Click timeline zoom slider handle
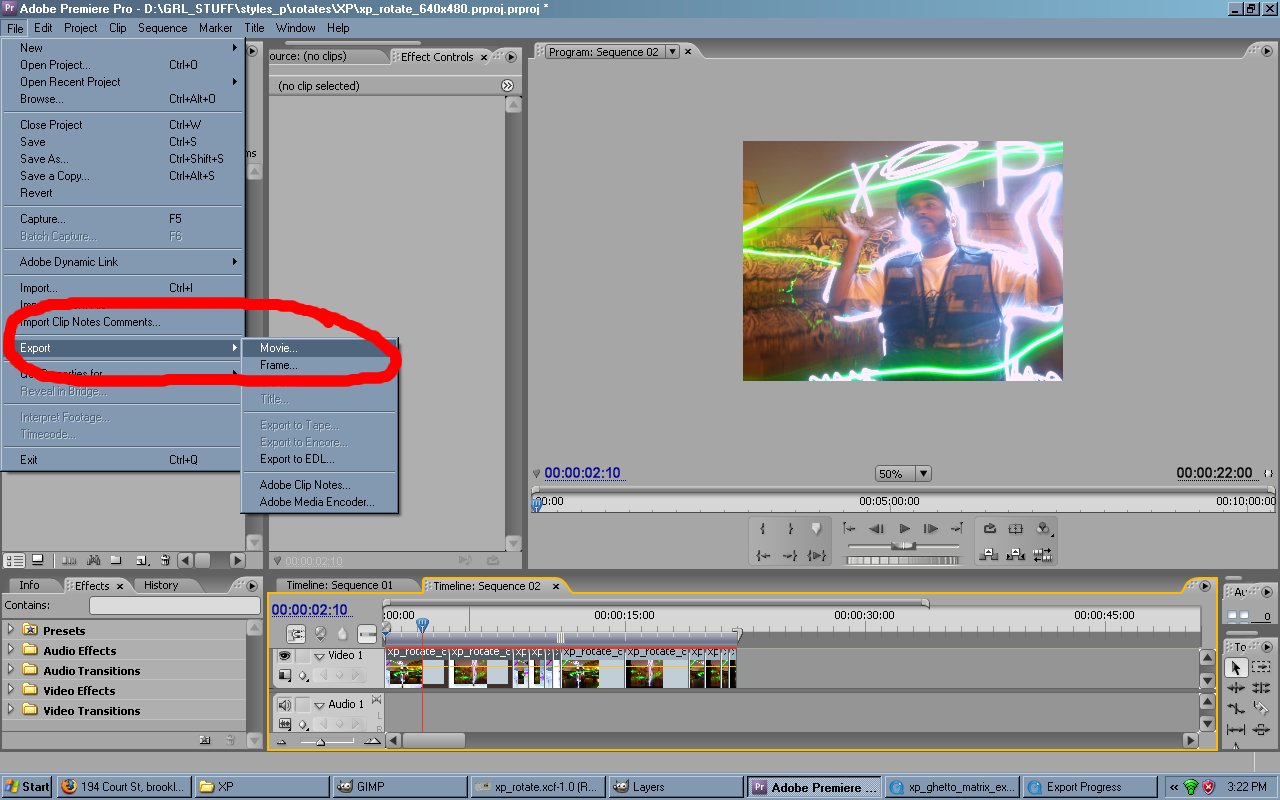This screenshot has height=800, width=1280. (320, 741)
